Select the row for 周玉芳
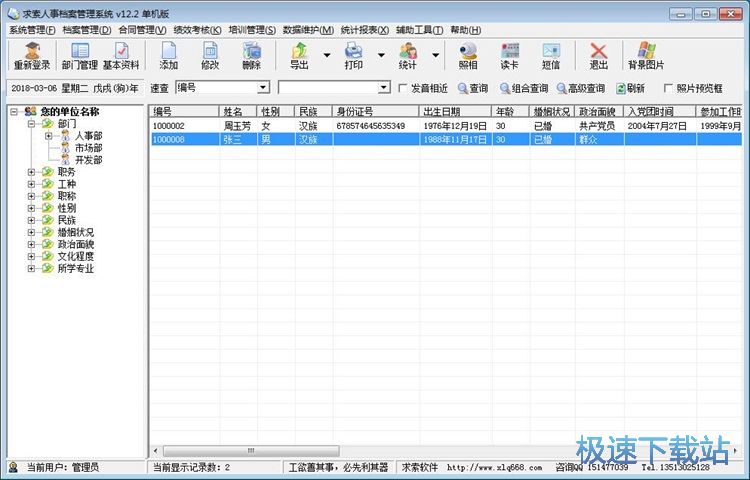 446,126
